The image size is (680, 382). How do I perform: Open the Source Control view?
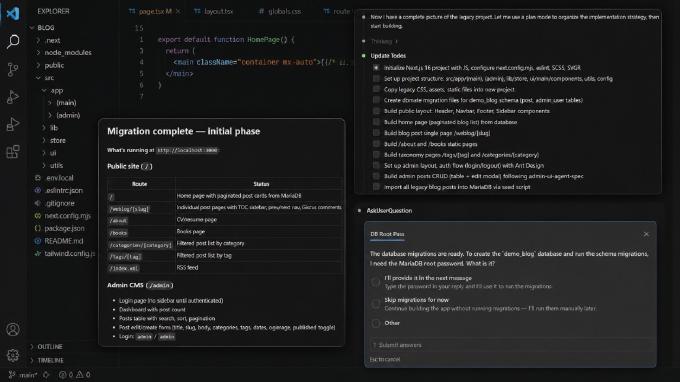13,69
